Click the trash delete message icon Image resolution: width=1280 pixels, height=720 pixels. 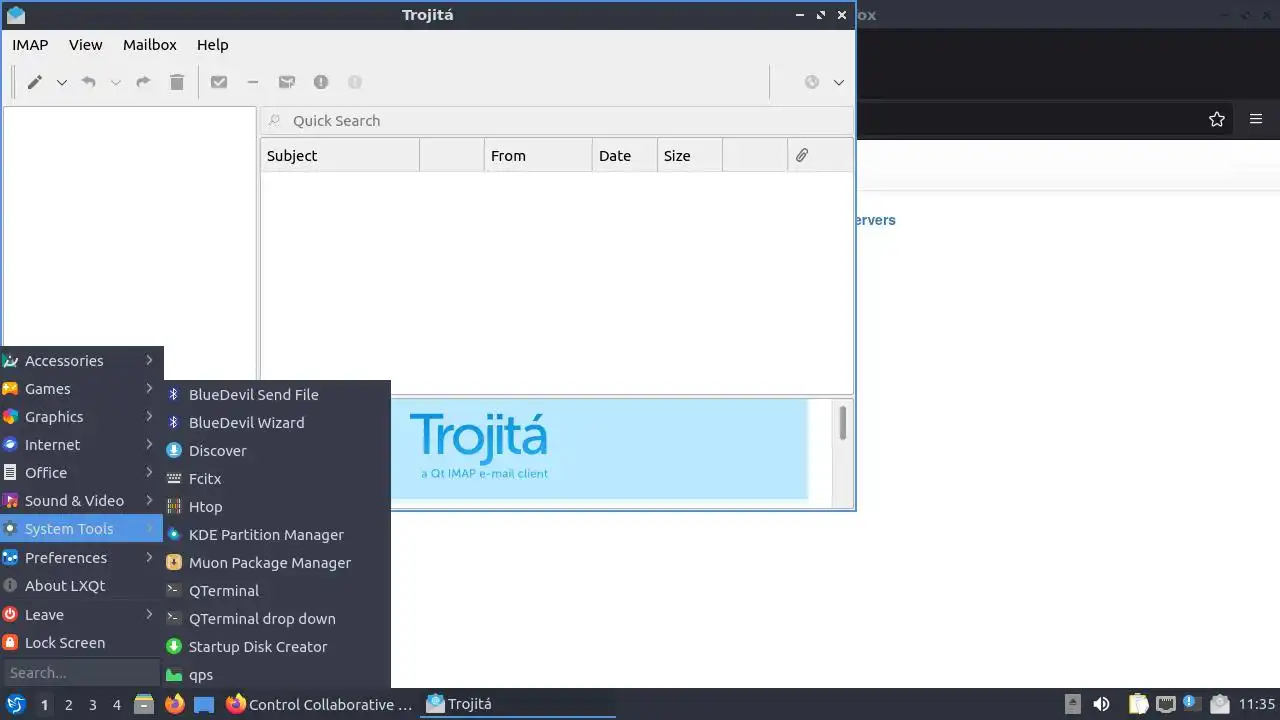tap(177, 82)
